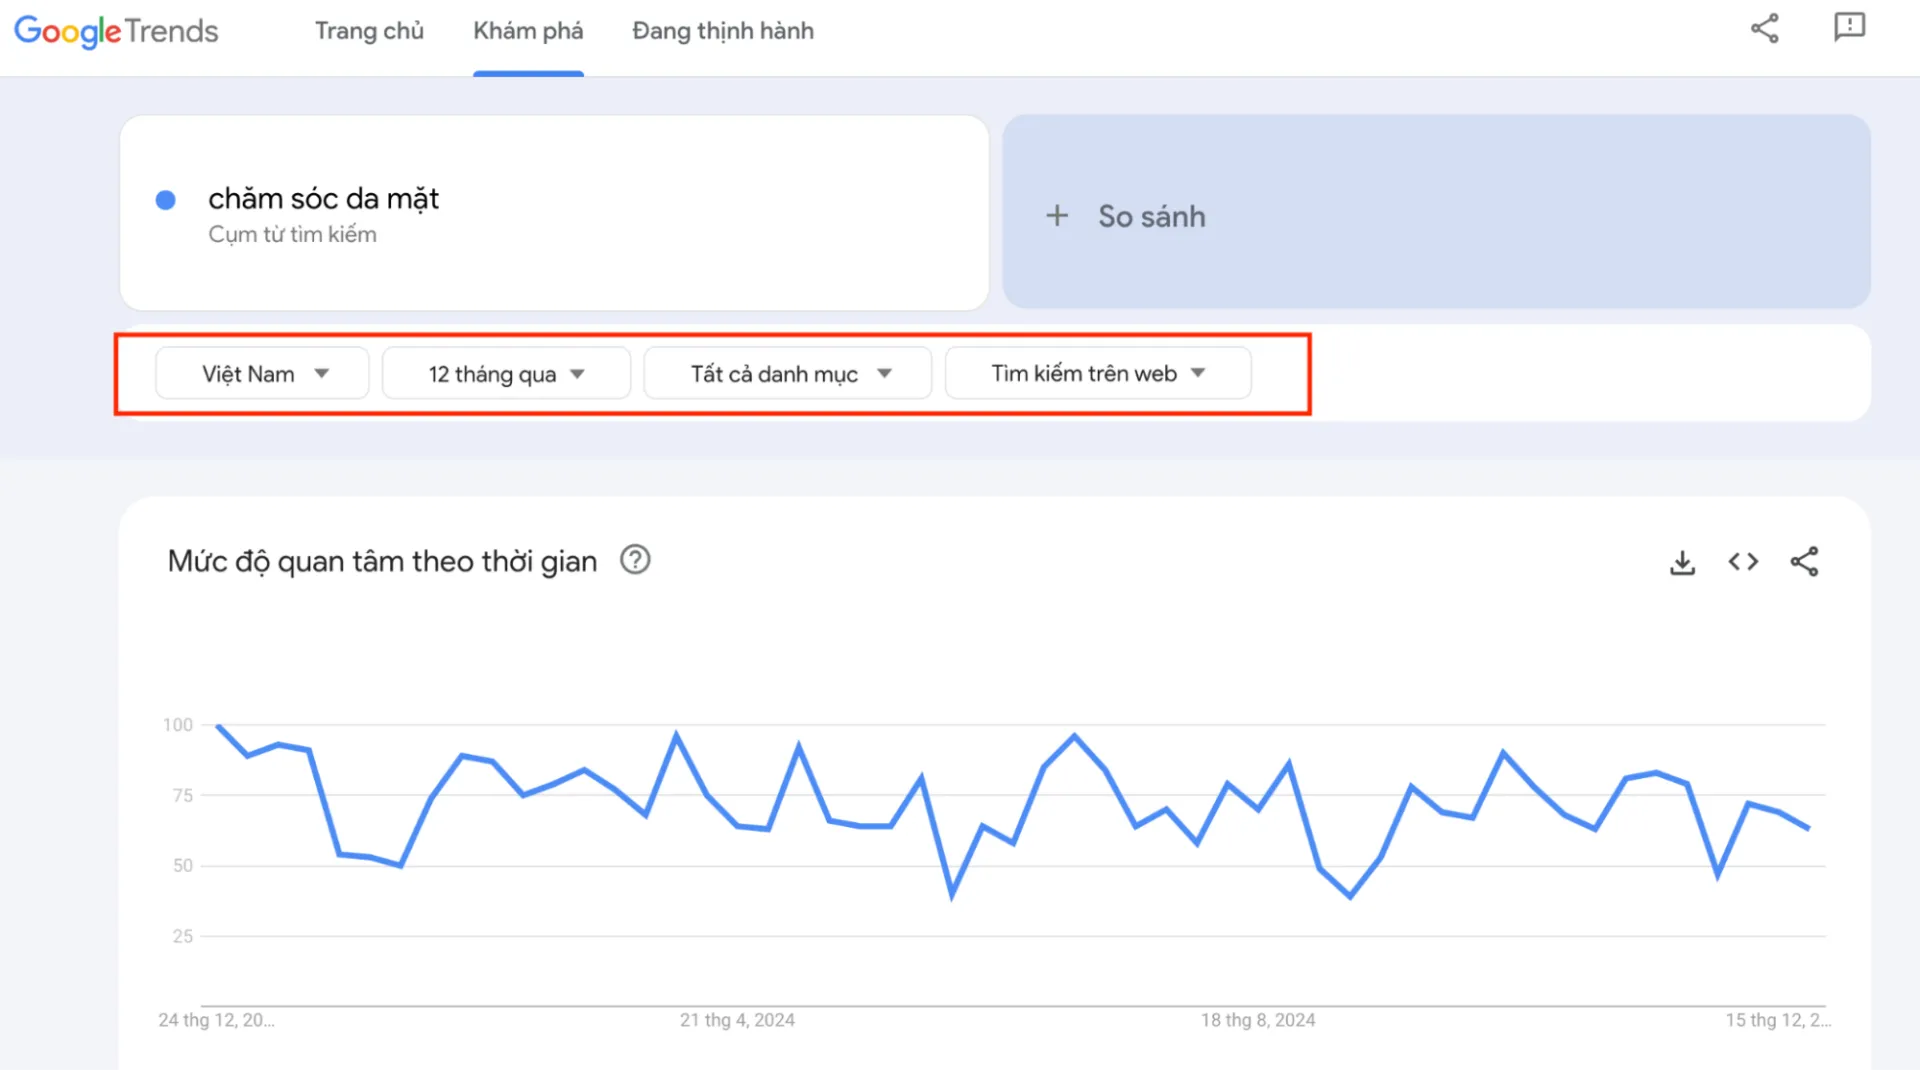
Task: Share the interest over time chart
Action: pyautogui.click(x=1804, y=562)
